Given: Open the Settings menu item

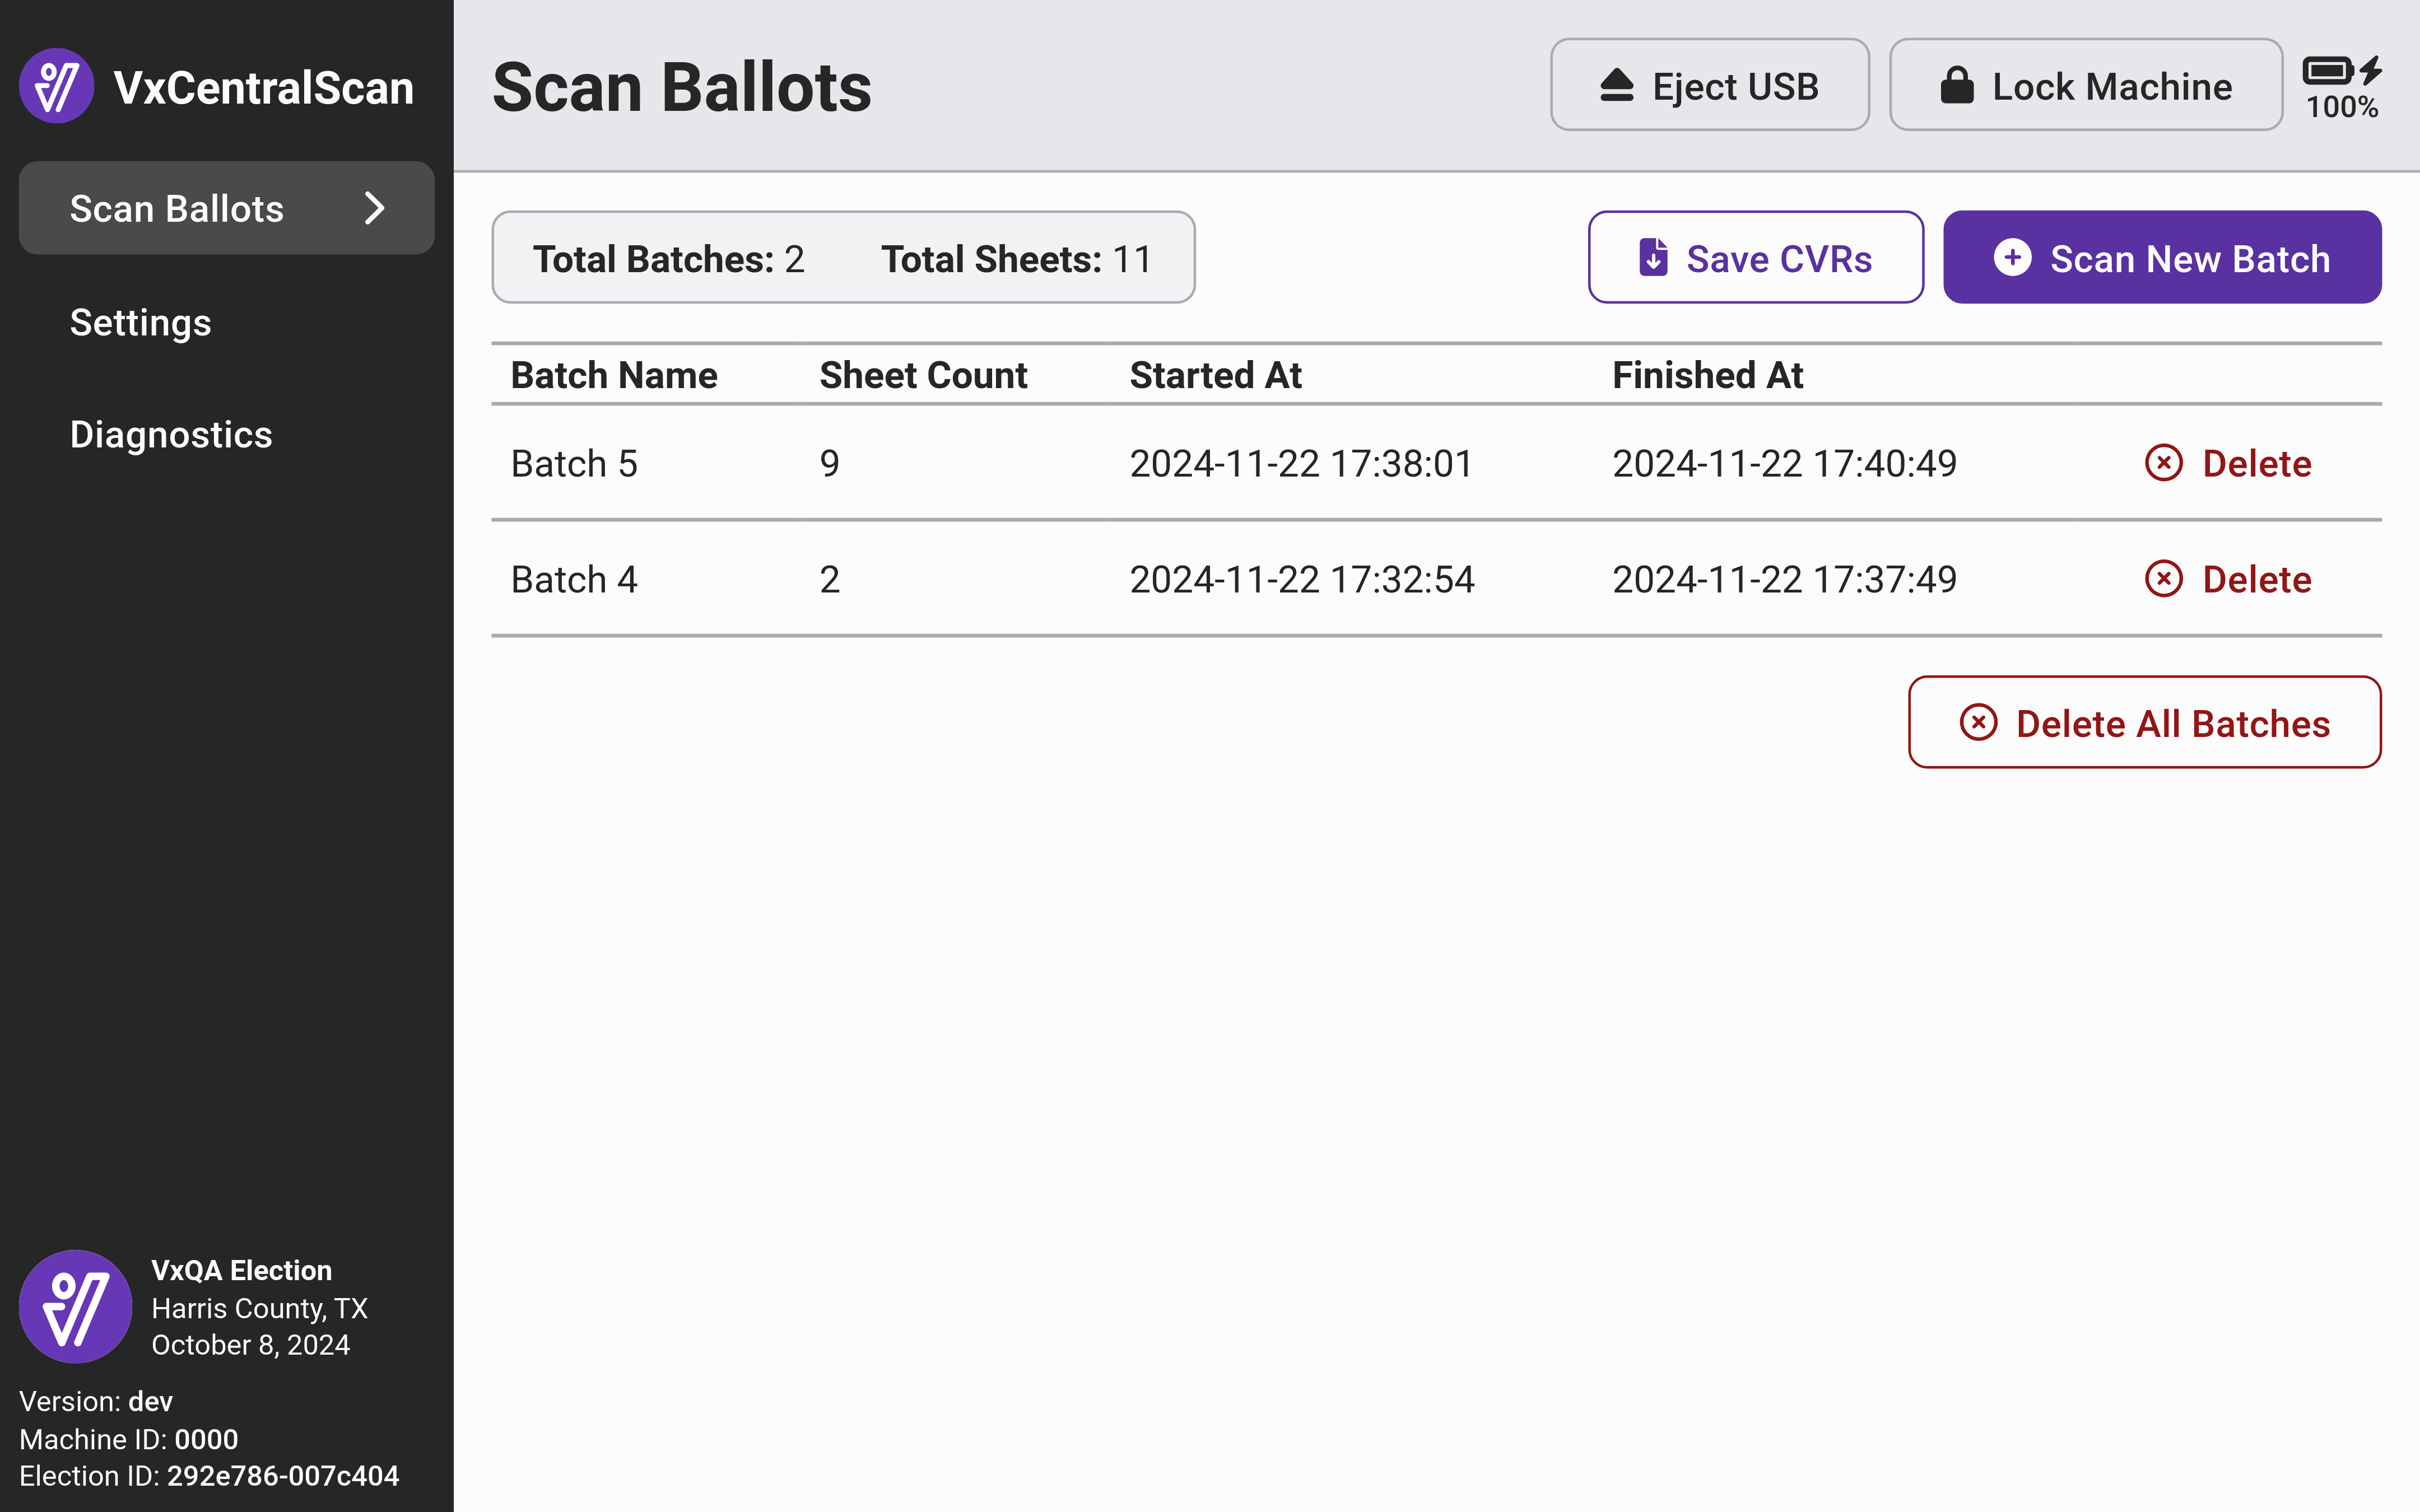Looking at the screenshot, I should pyautogui.click(x=140, y=322).
